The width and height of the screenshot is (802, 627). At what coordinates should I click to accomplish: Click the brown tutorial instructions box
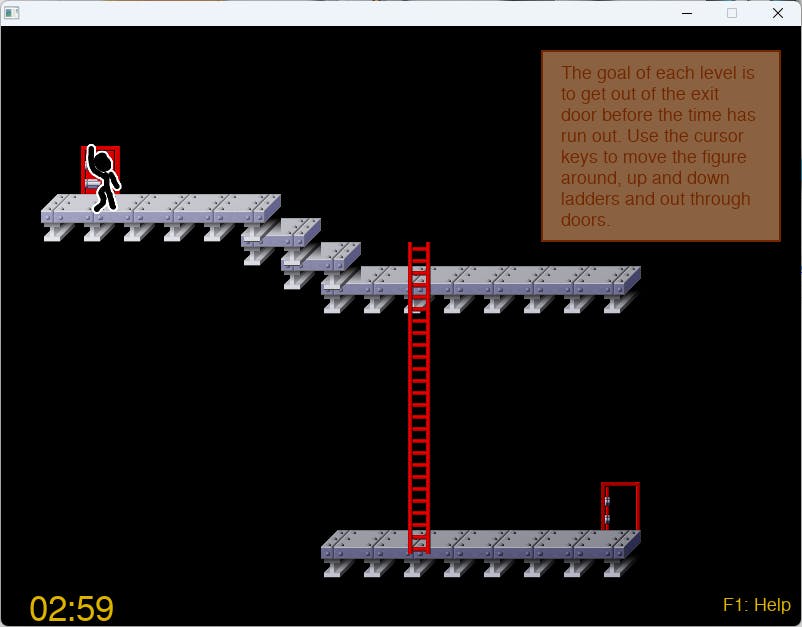point(661,146)
